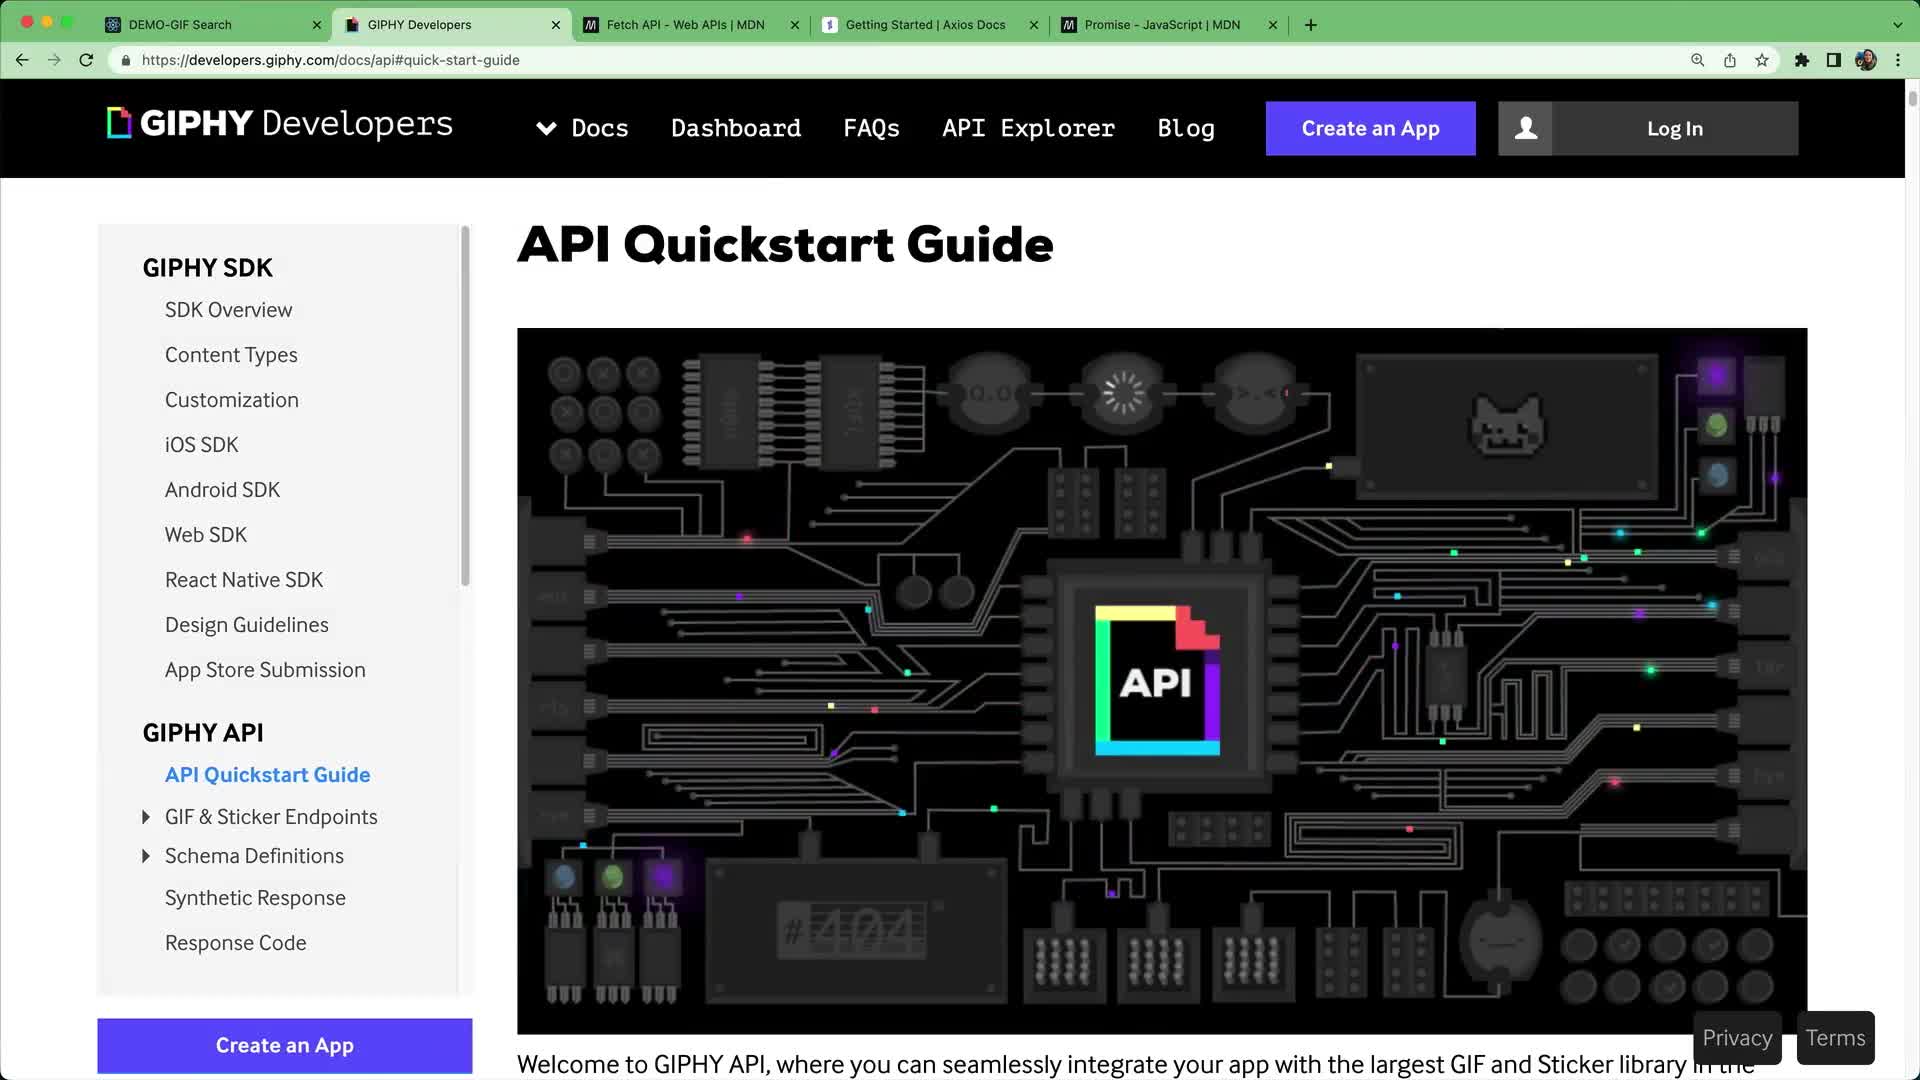Open API Explorer in navigation
This screenshot has width=1920, height=1080.
pyautogui.click(x=1028, y=128)
